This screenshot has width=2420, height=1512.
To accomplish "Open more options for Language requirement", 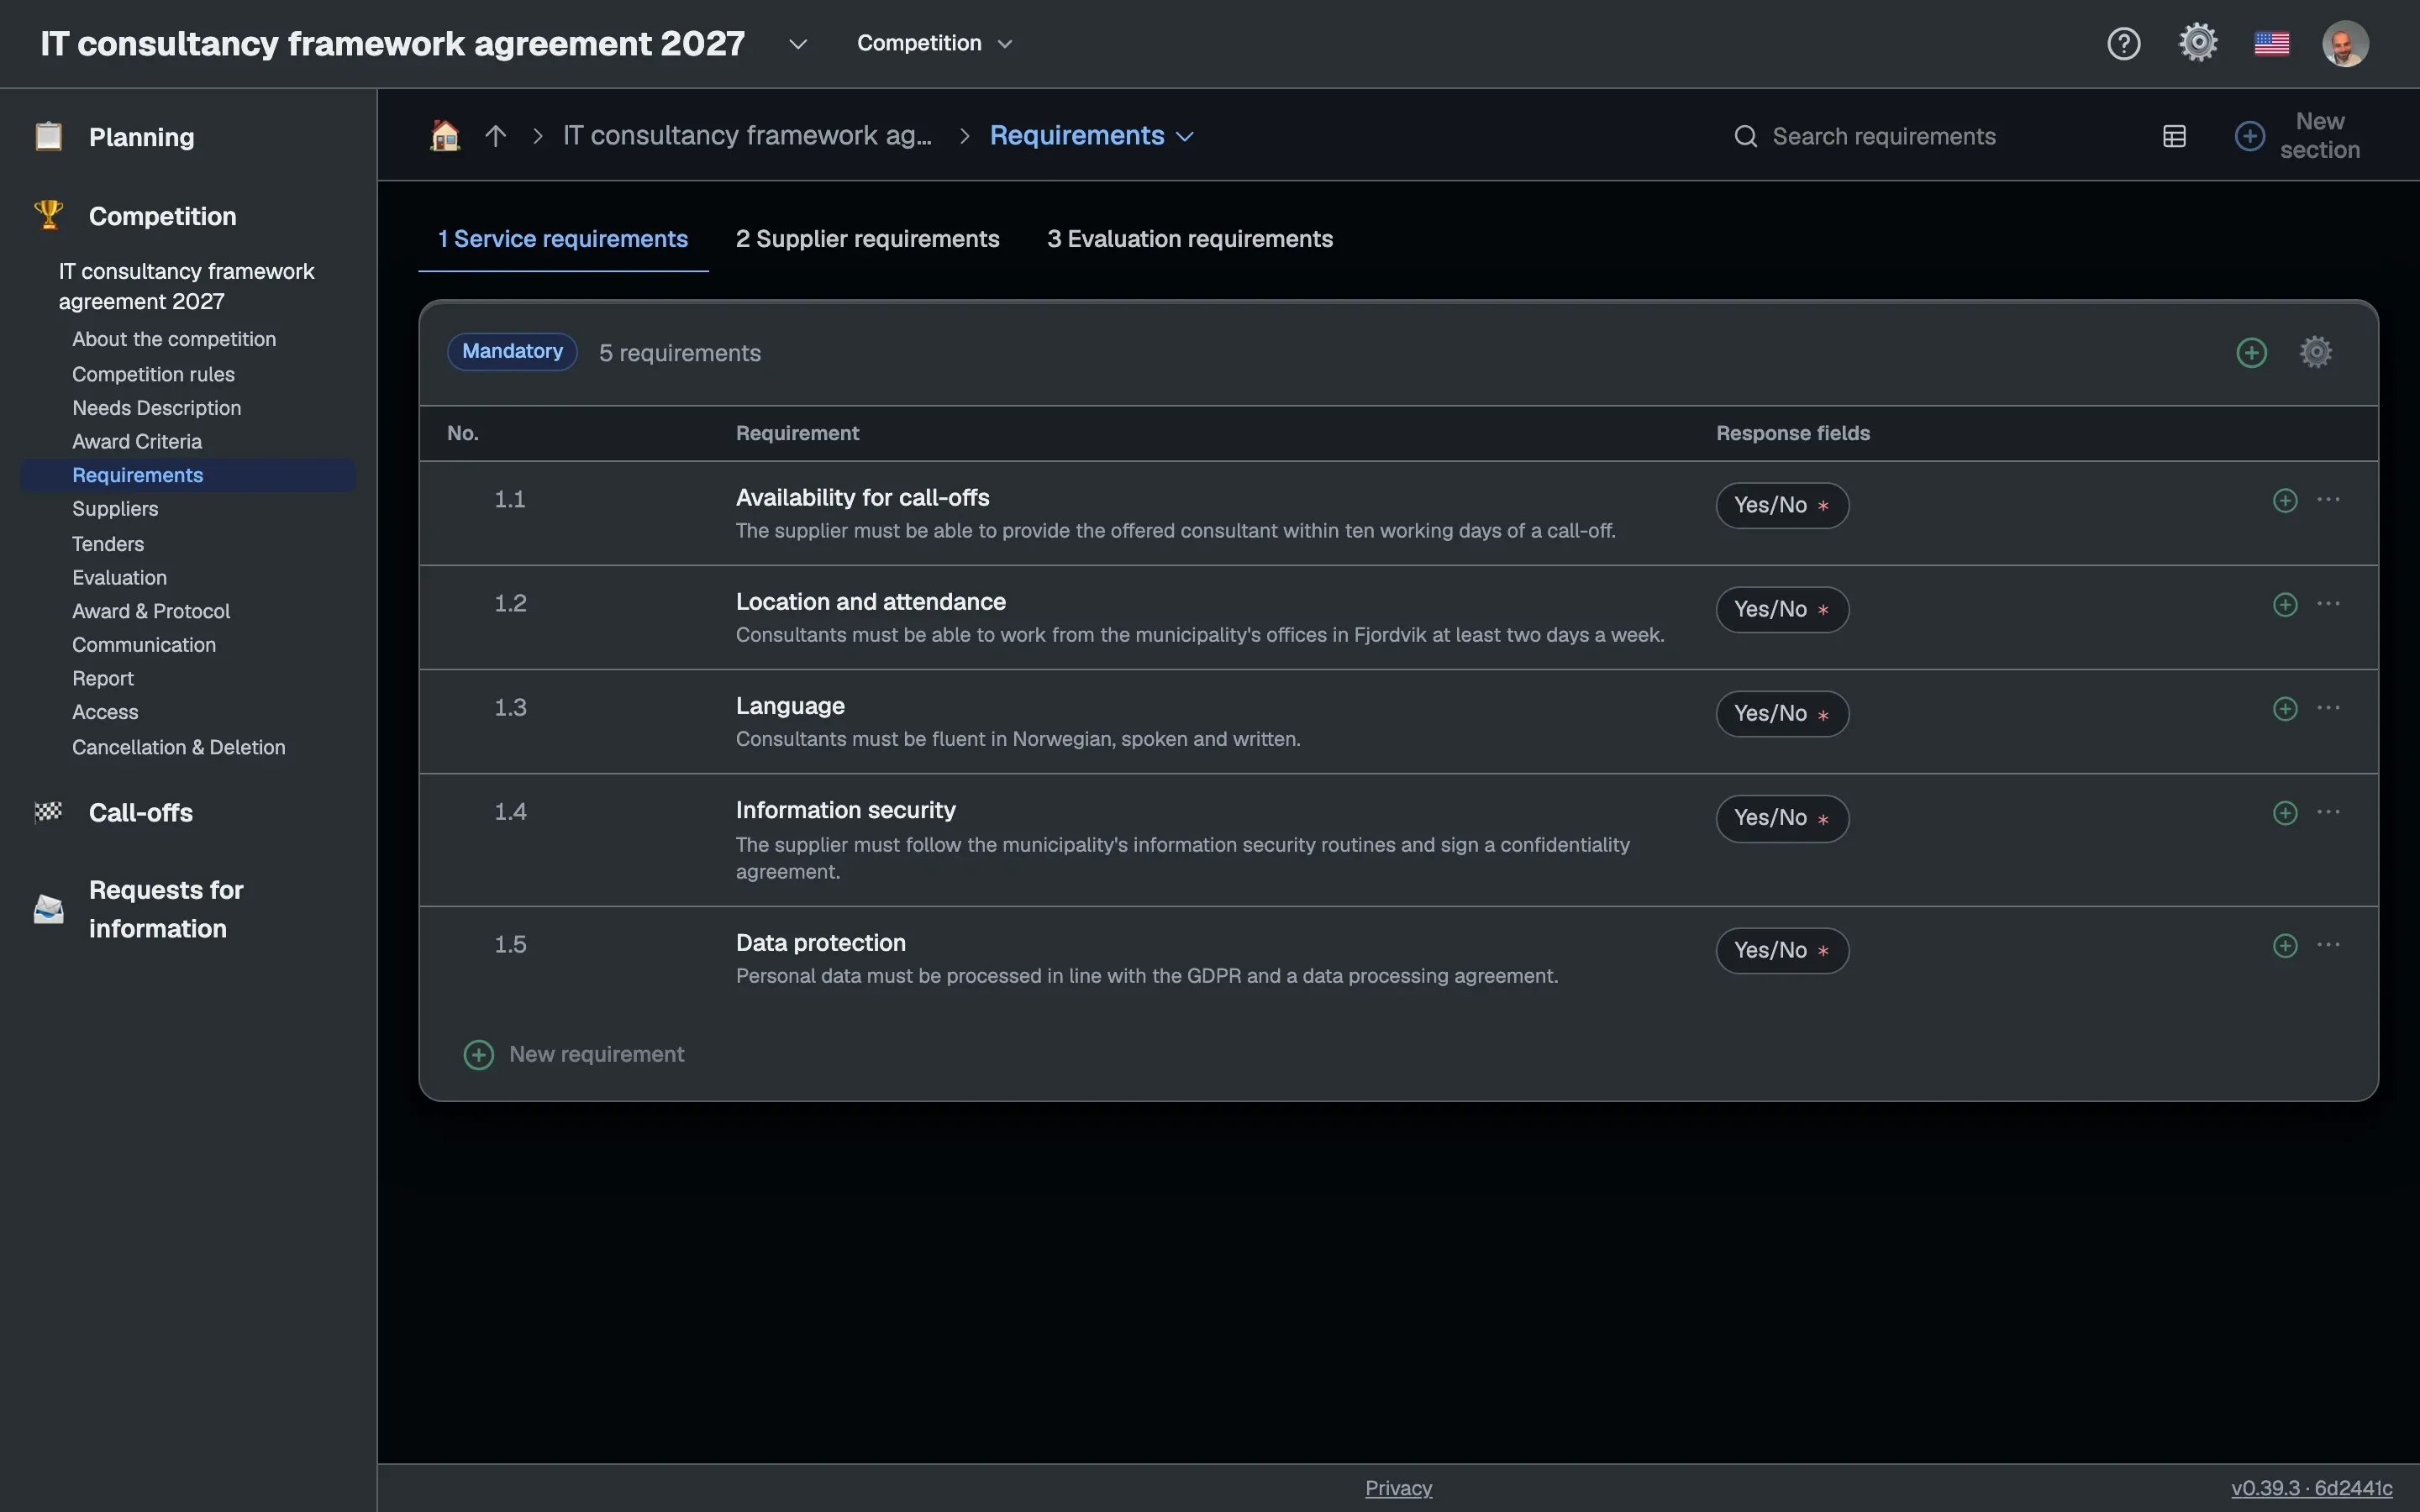I will click(x=2328, y=707).
